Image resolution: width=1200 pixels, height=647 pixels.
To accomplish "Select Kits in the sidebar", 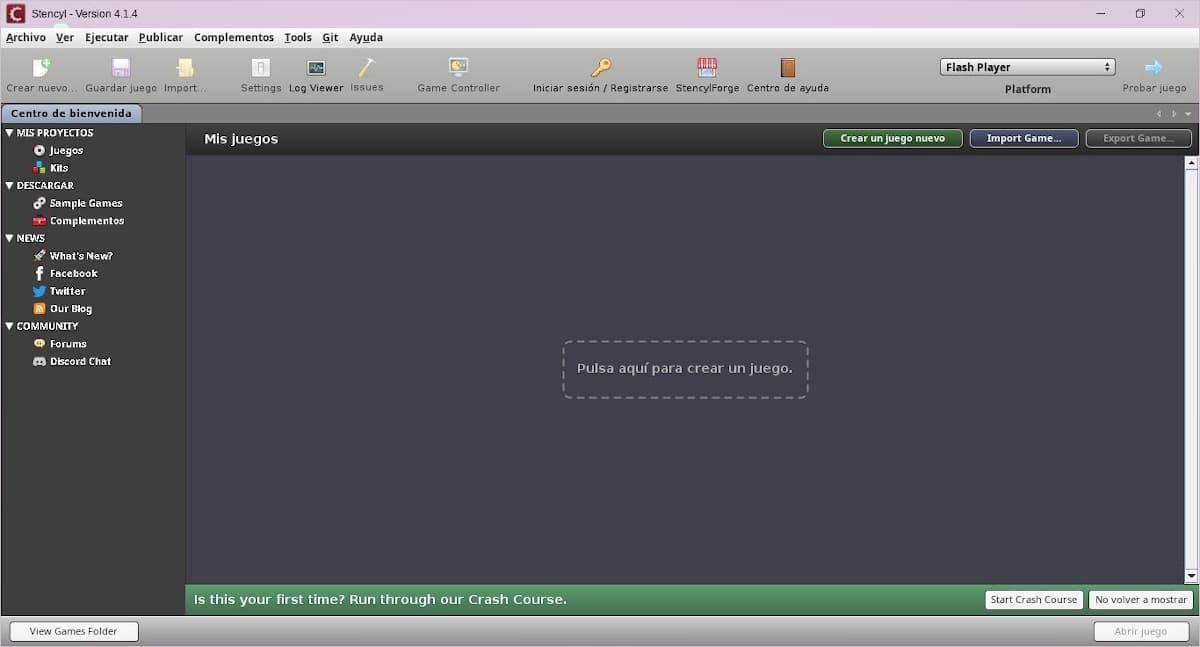I will (x=59, y=168).
